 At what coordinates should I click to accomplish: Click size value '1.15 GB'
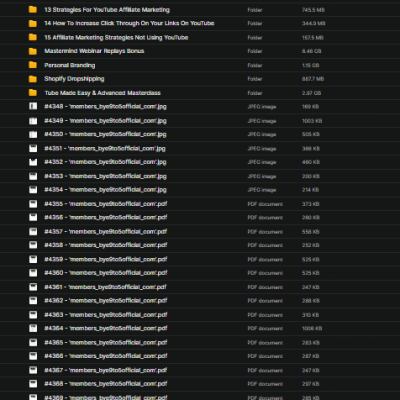click(x=311, y=65)
